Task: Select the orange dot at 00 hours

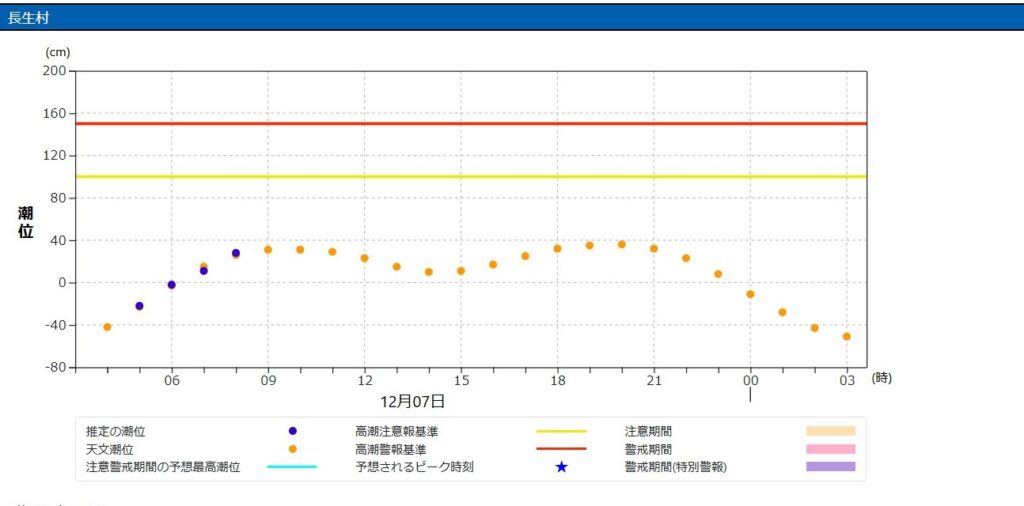Action: click(x=750, y=294)
